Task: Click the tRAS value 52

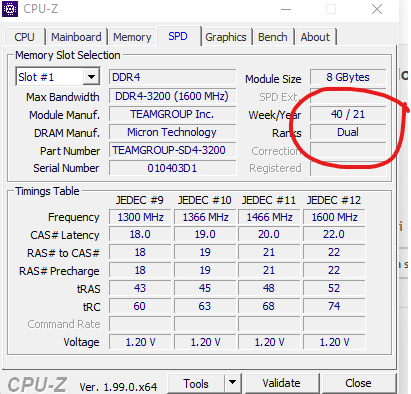Action: pyautogui.click(x=334, y=288)
